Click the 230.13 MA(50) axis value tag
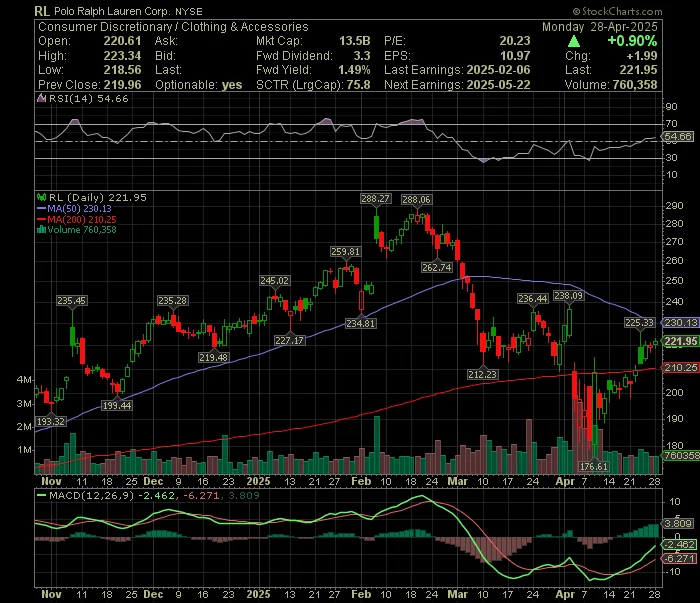The image size is (700, 603). coord(680,323)
